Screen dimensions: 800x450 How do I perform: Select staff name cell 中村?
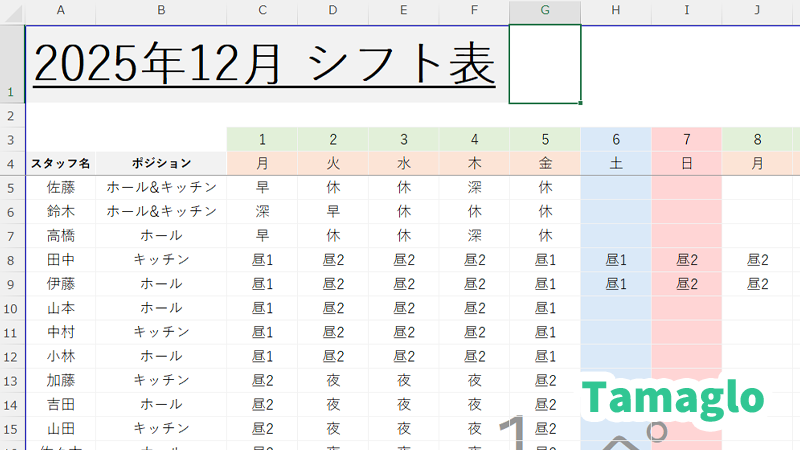(x=61, y=332)
